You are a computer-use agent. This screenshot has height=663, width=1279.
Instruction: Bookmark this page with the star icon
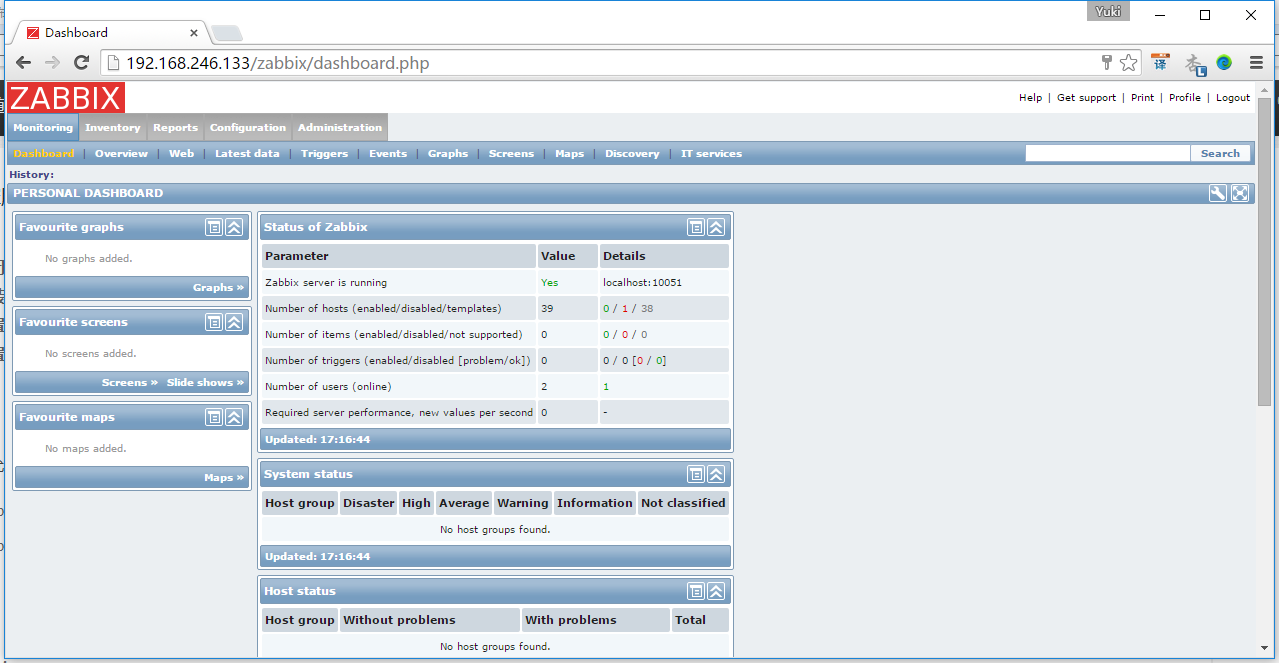(x=1129, y=63)
